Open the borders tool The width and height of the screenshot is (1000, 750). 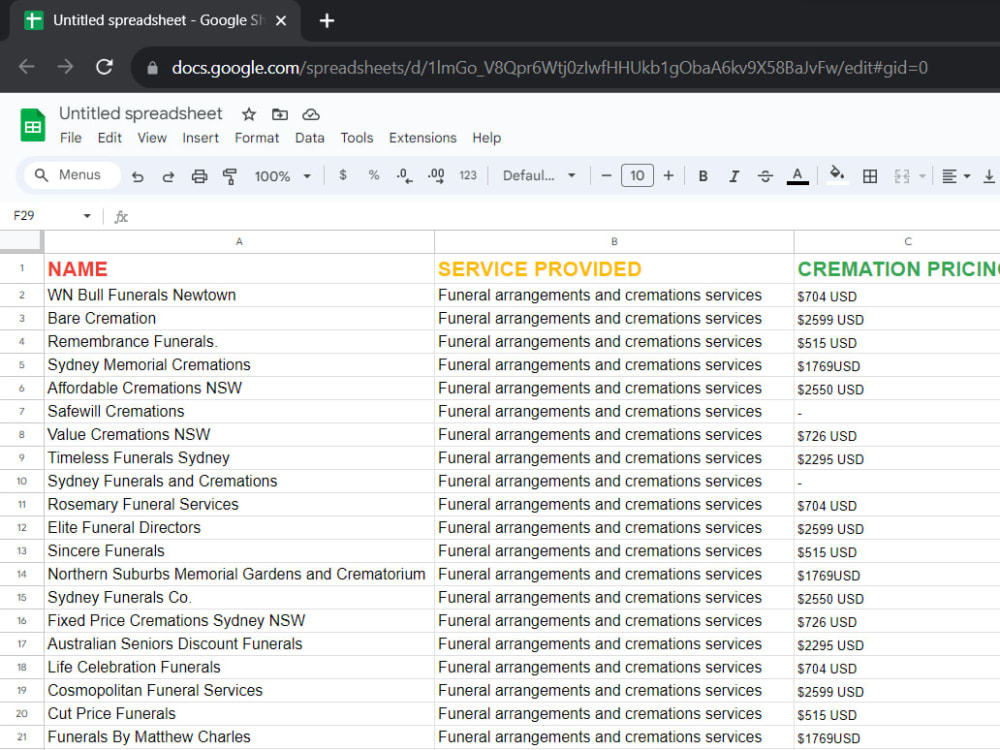tap(869, 175)
